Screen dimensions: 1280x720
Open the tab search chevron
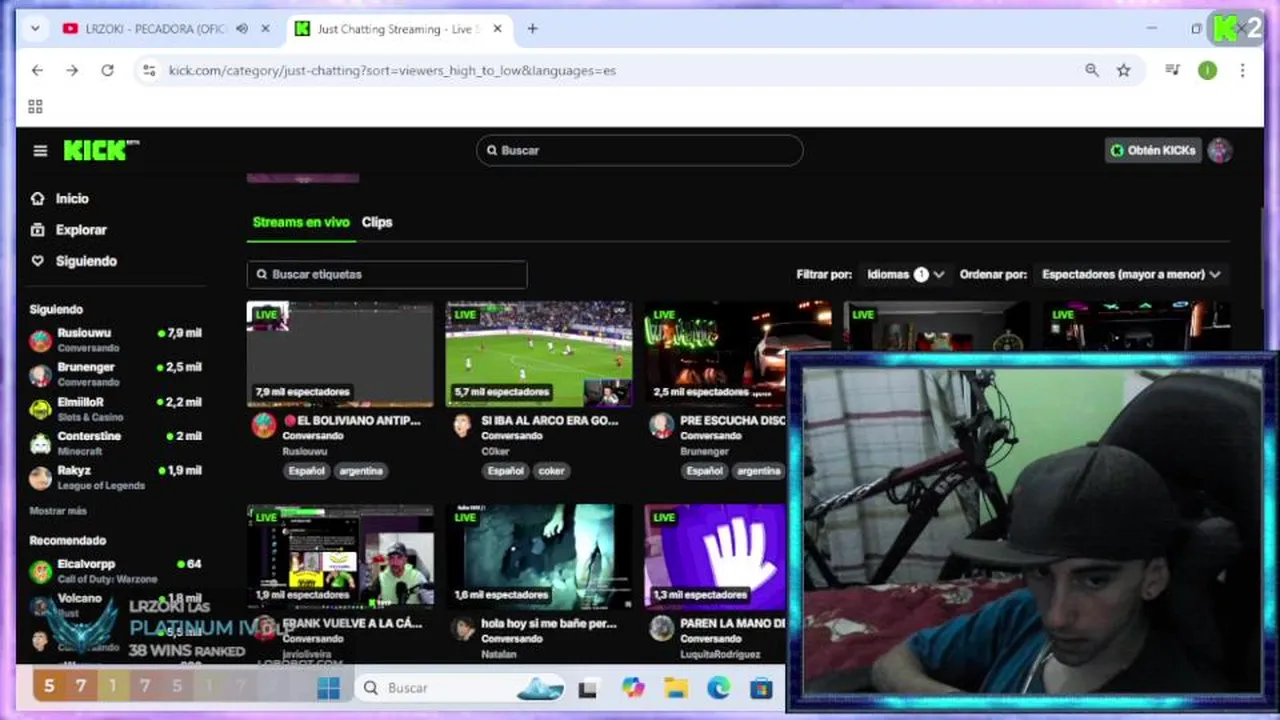(x=35, y=29)
